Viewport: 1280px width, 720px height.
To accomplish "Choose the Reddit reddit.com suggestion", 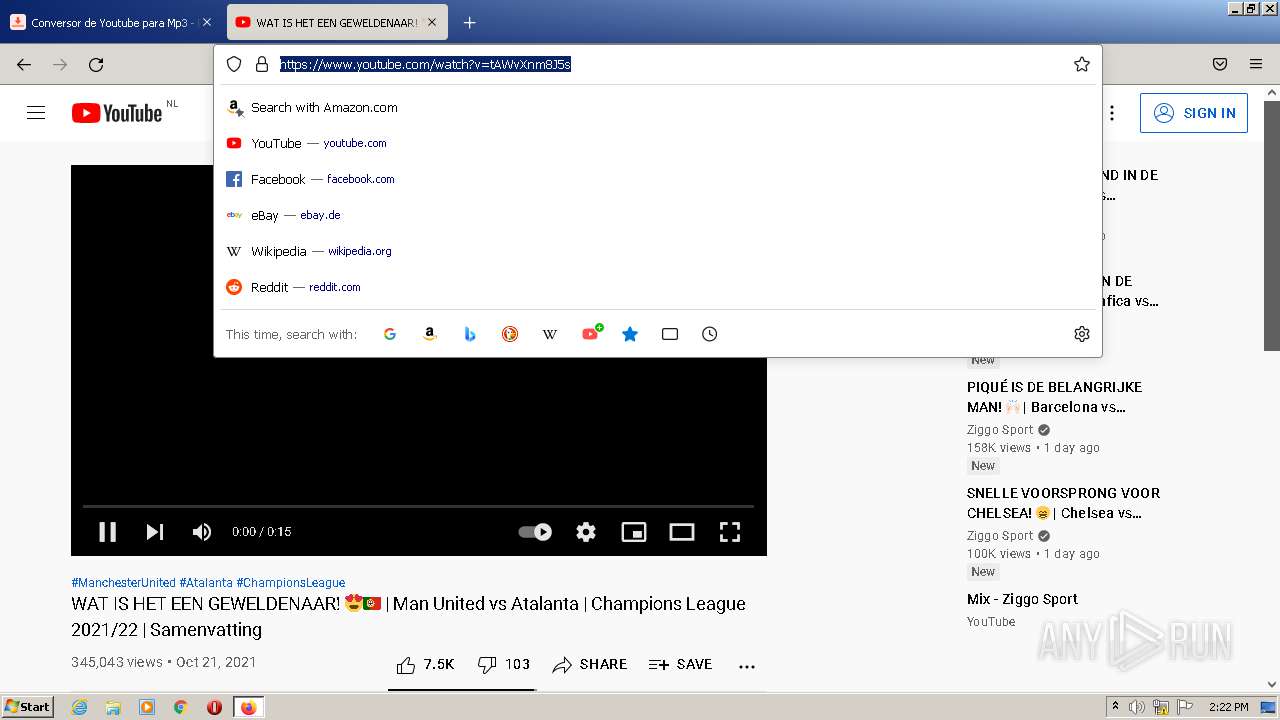I will pyautogui.click(x=658, y=287).
